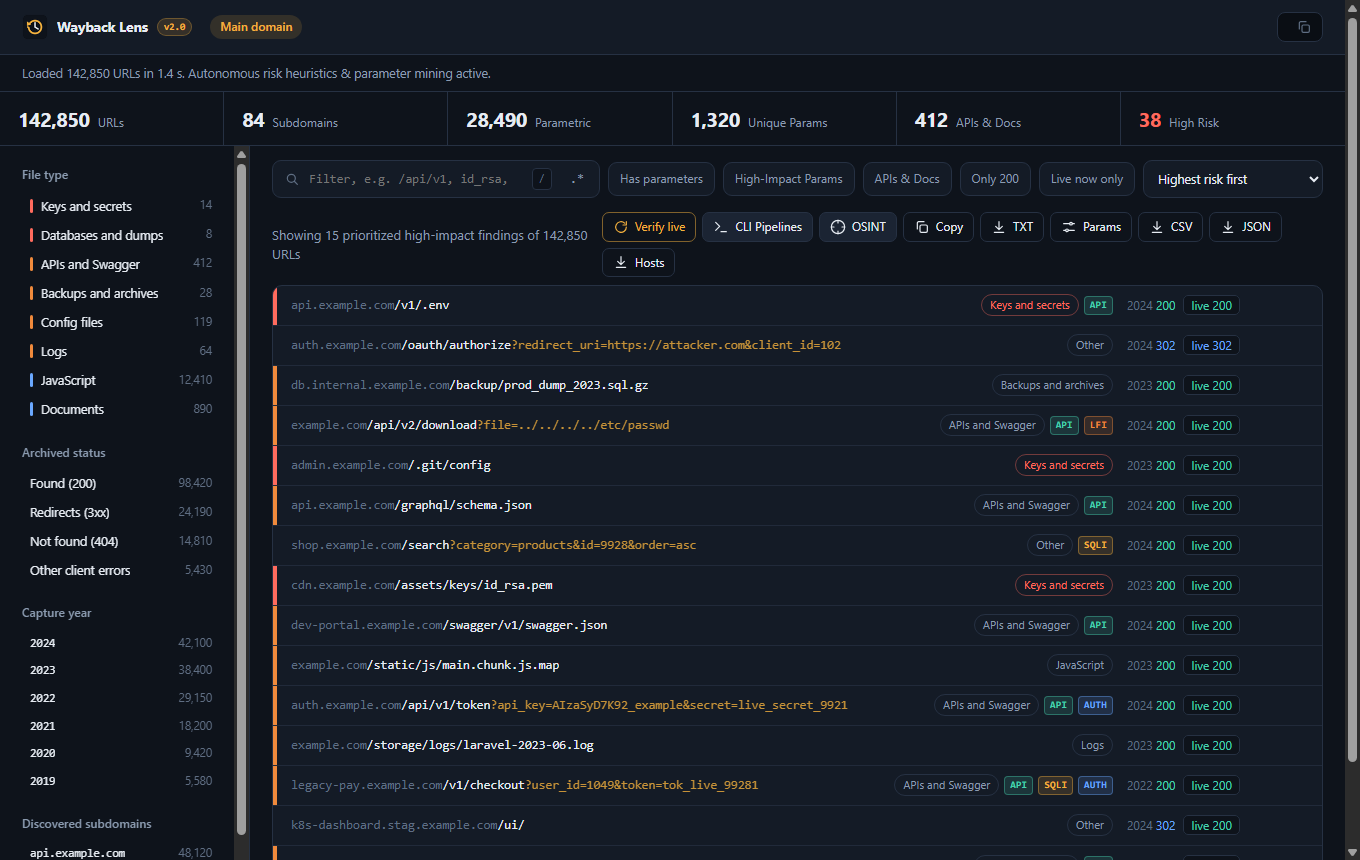
Task: Filter archived status by Found (200)
Action: tap(121, 483)
